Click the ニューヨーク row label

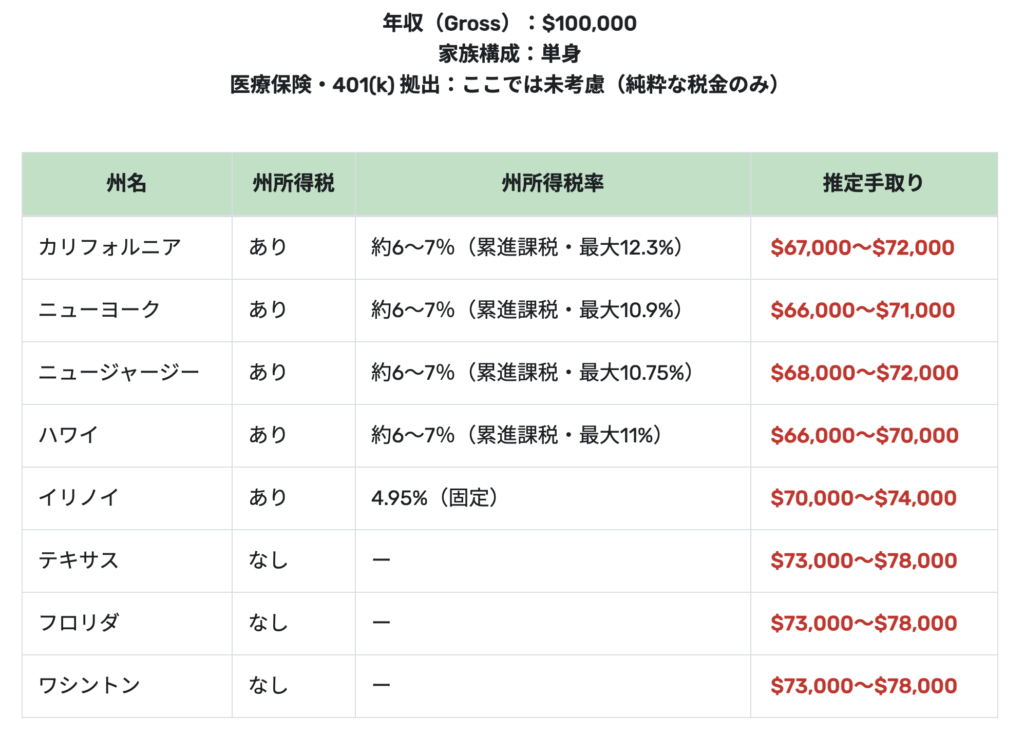tap(99, 310)
